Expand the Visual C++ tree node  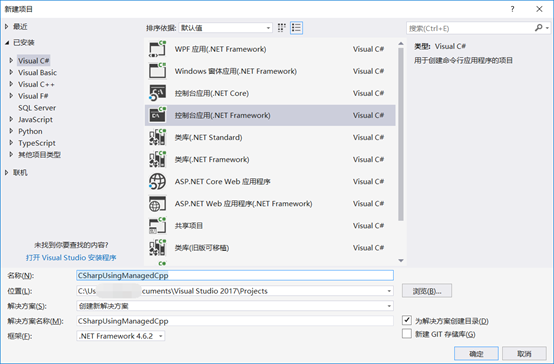[x=11, y=84]
